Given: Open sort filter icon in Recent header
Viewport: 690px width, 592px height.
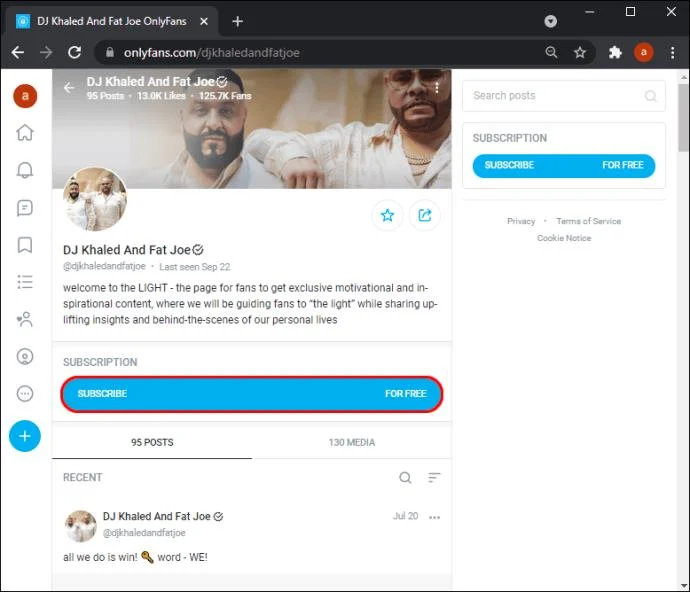Looking at the screenshot, I should coord(434,478).
